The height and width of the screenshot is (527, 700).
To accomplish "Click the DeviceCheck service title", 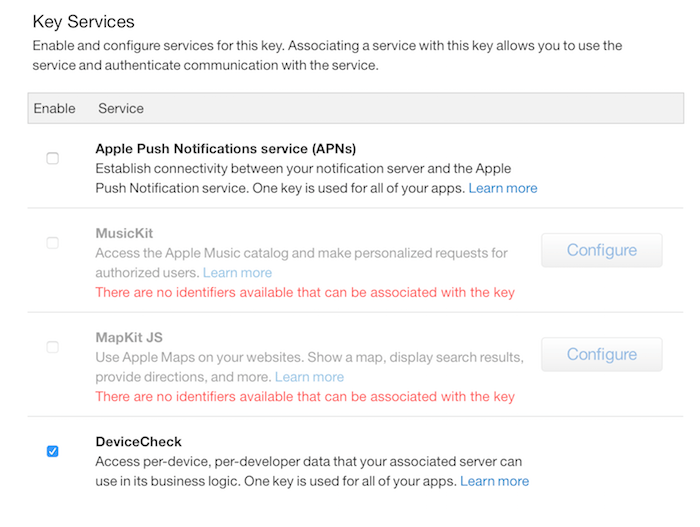I will [138, 442].
